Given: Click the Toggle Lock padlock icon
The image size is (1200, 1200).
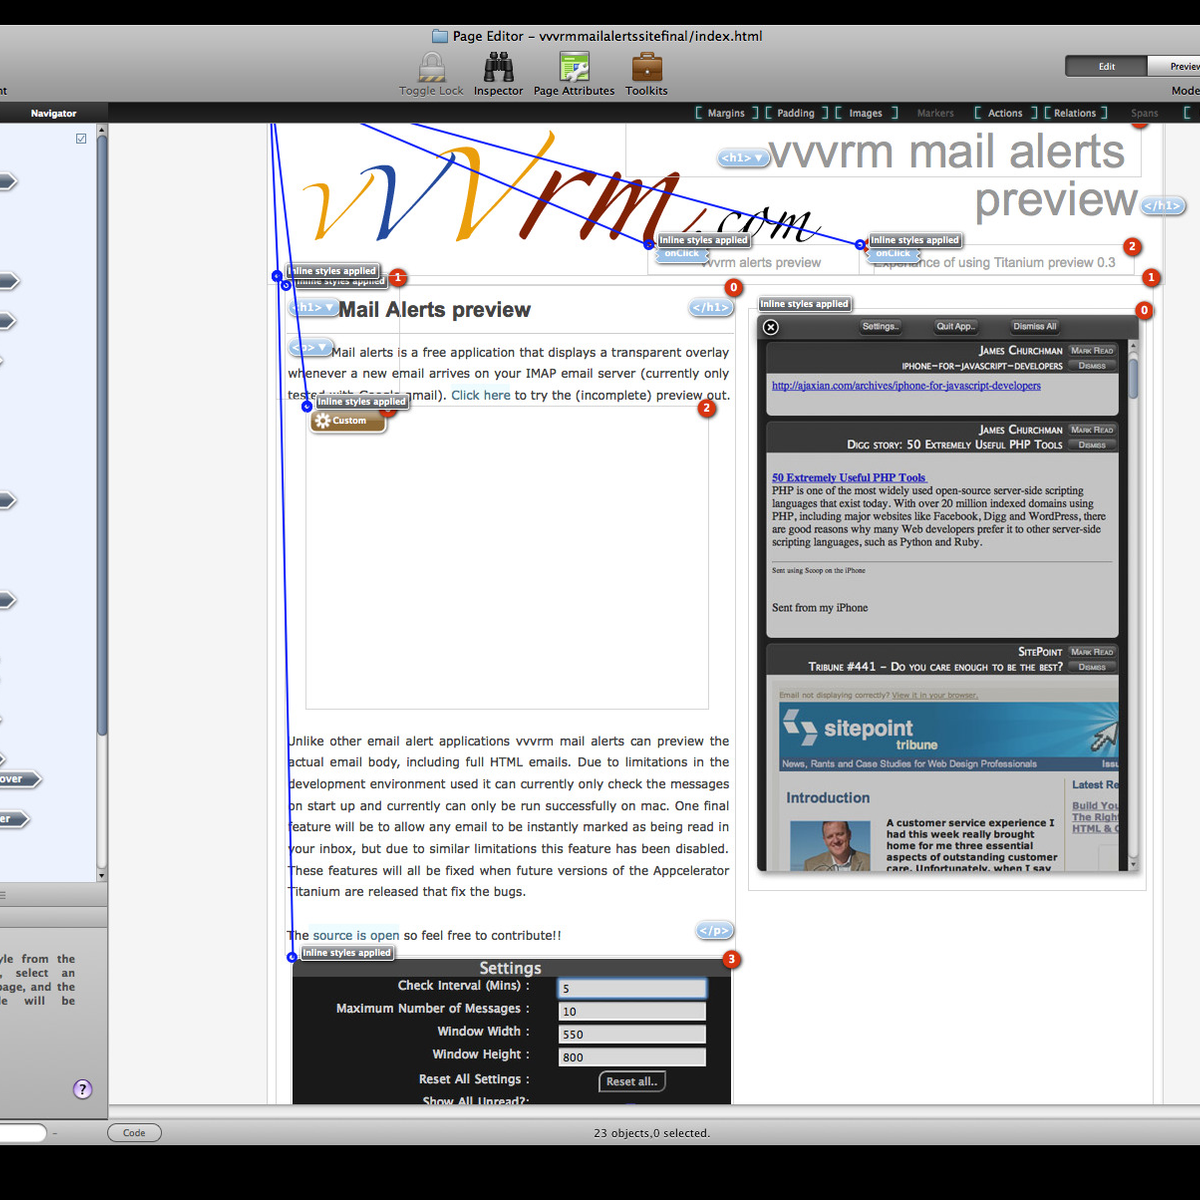Looking at the screenshot, I should coord(431,67).
